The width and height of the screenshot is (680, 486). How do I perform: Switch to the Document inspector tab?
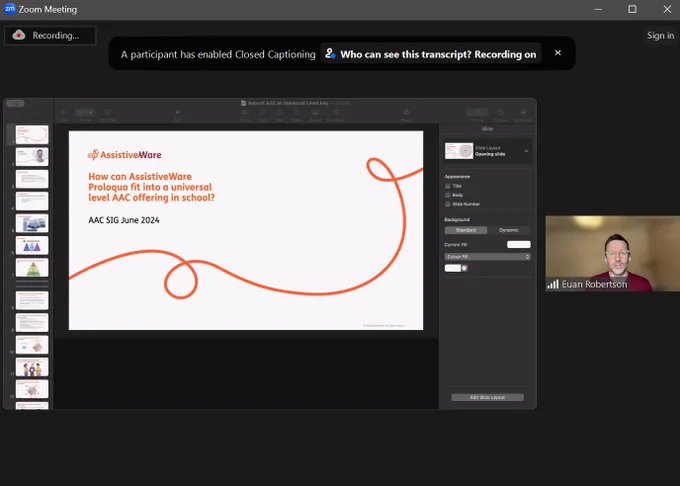point(523,113)
